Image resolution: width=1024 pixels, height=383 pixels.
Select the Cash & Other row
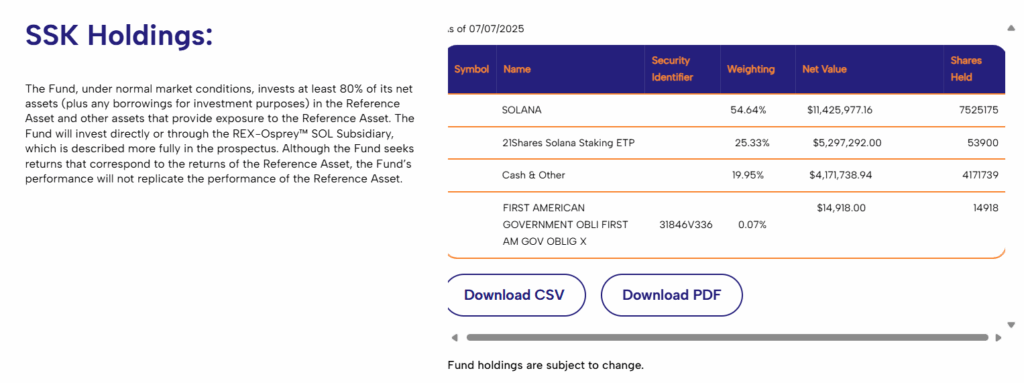(x=726, y=175)
